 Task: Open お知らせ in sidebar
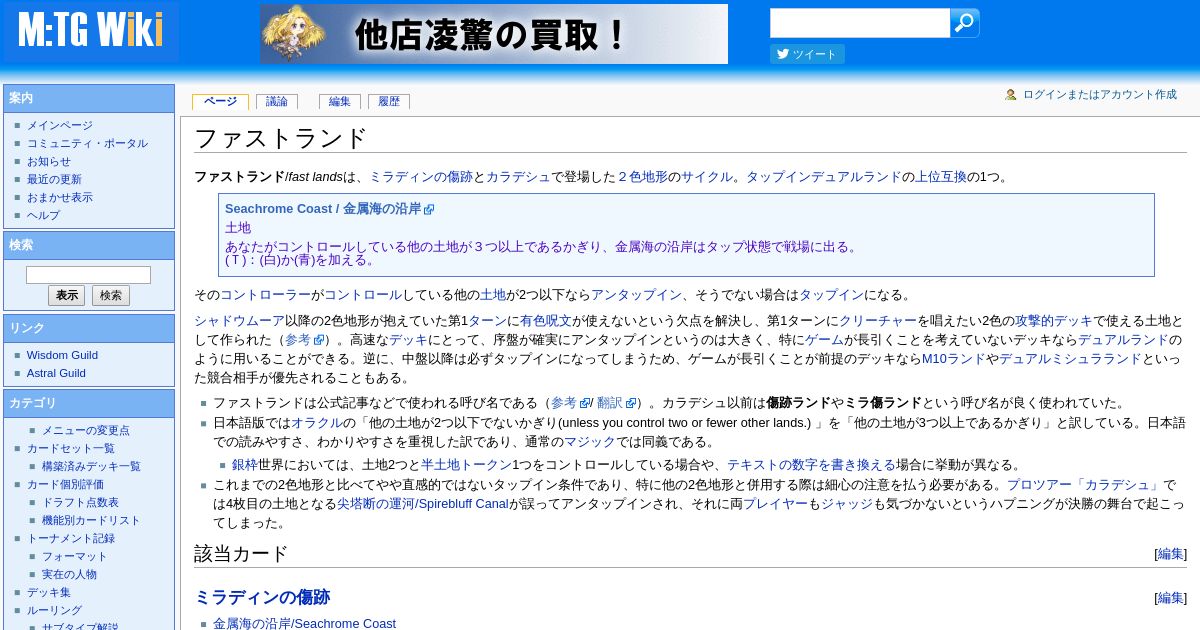[49, 162]
